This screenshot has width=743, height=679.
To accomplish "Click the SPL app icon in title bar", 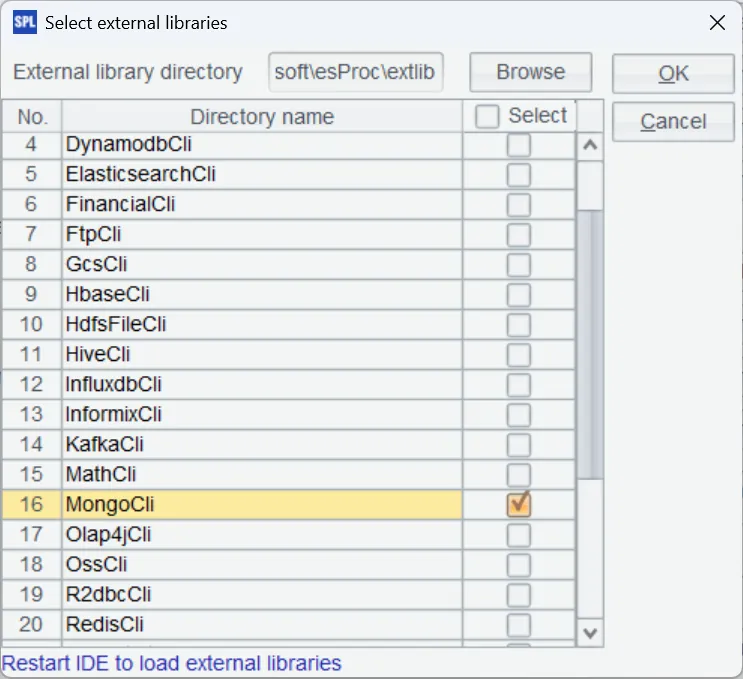I will pyautogui.click(x=24, y=23).
